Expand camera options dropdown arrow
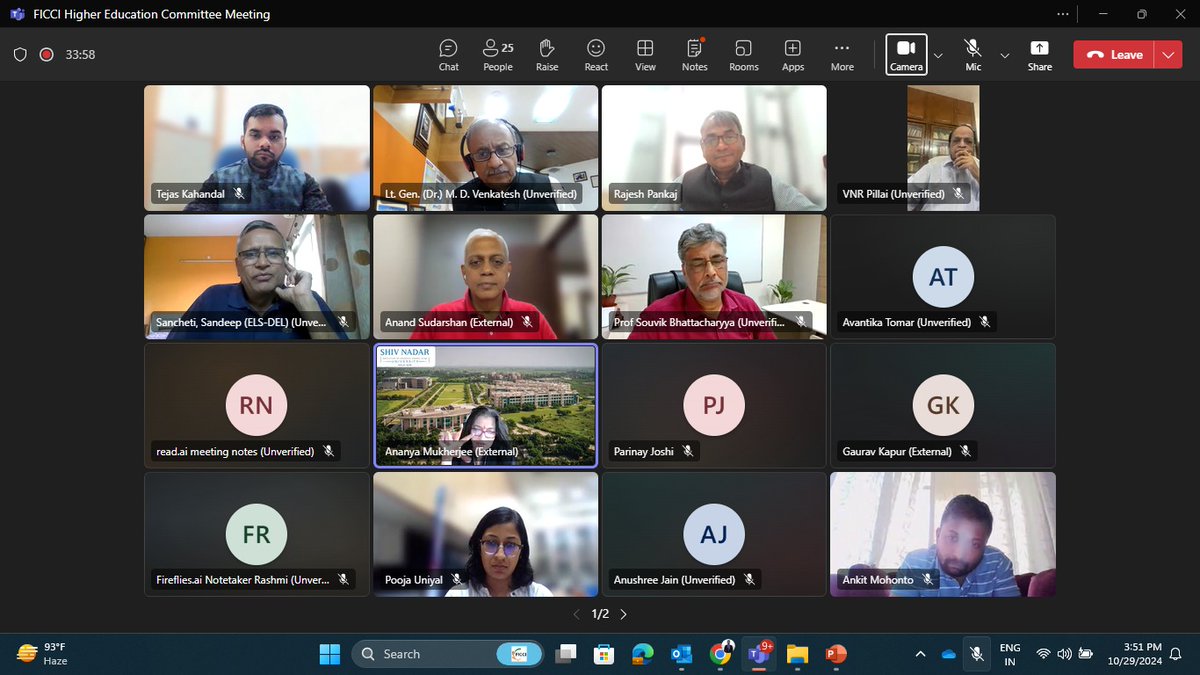Image resolution: width=1200 pixels, height=675 pixels. point(938,55)
